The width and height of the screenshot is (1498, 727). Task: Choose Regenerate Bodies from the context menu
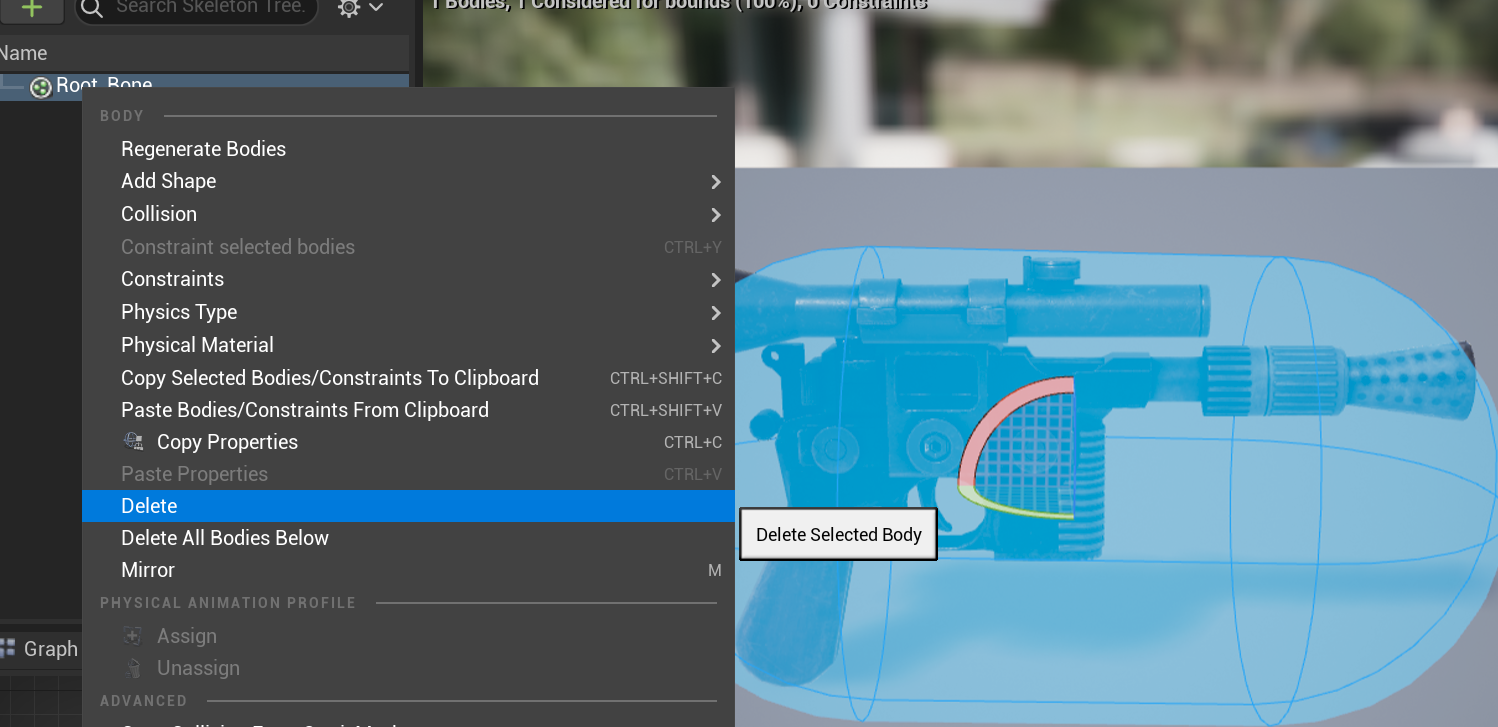[x=408, y=149]
